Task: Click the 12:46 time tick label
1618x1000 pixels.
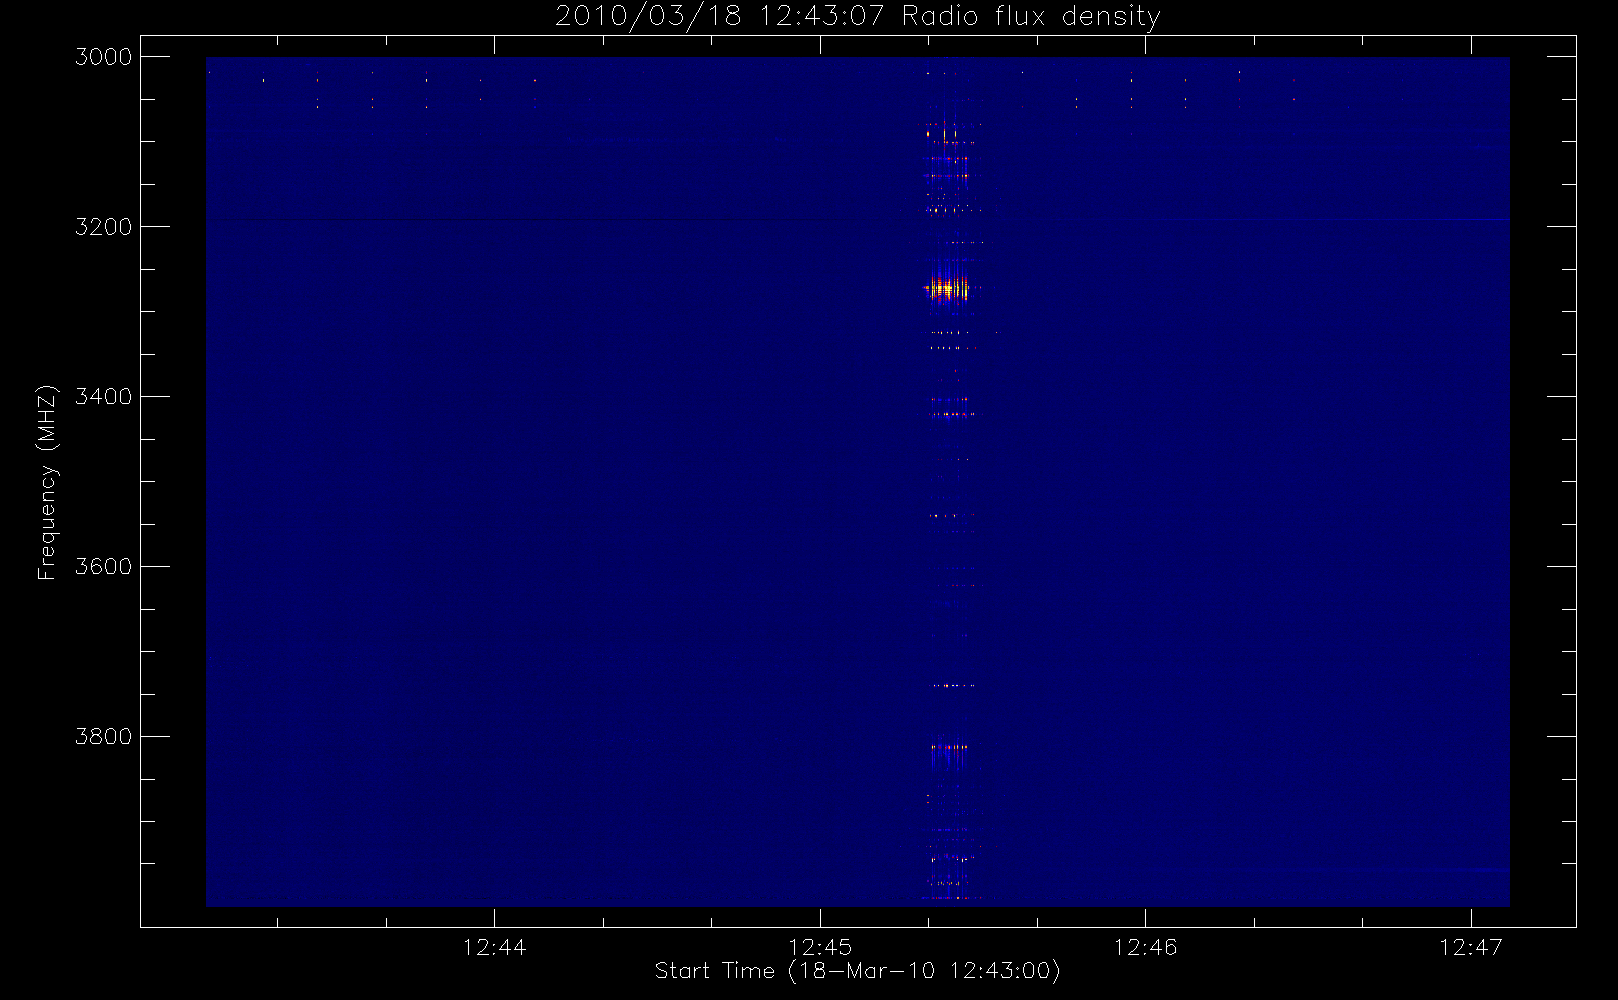Action: [x=1145, y=947]
